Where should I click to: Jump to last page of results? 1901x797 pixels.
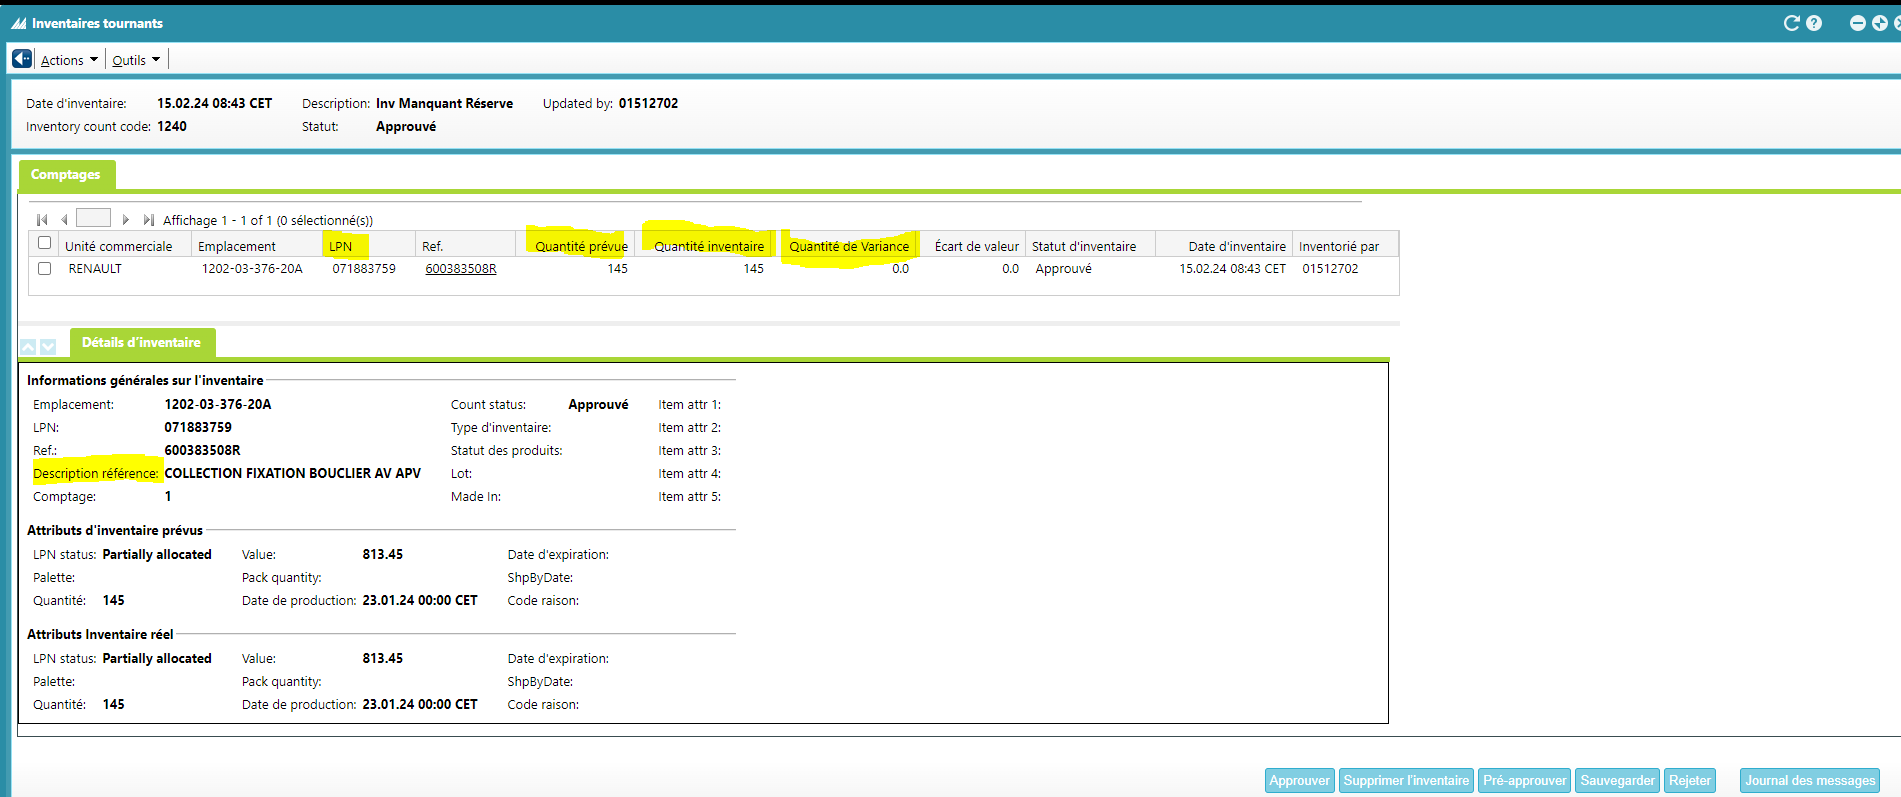[148, 220]
